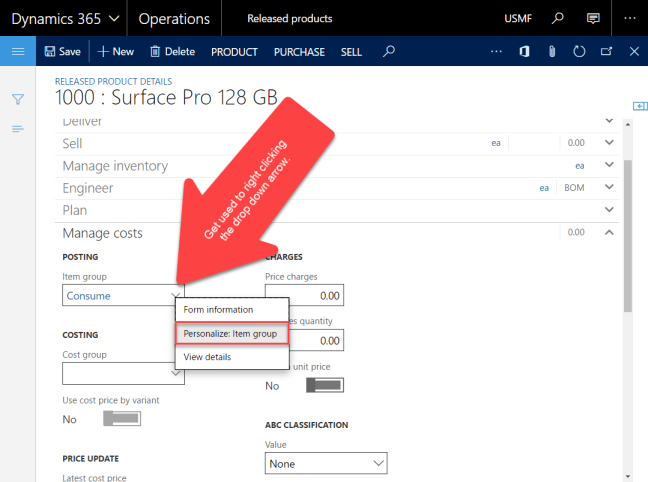Screen dimensions: 648x482
Task: Open in Microsoft Office icon
Action: [x=526, y=51]
